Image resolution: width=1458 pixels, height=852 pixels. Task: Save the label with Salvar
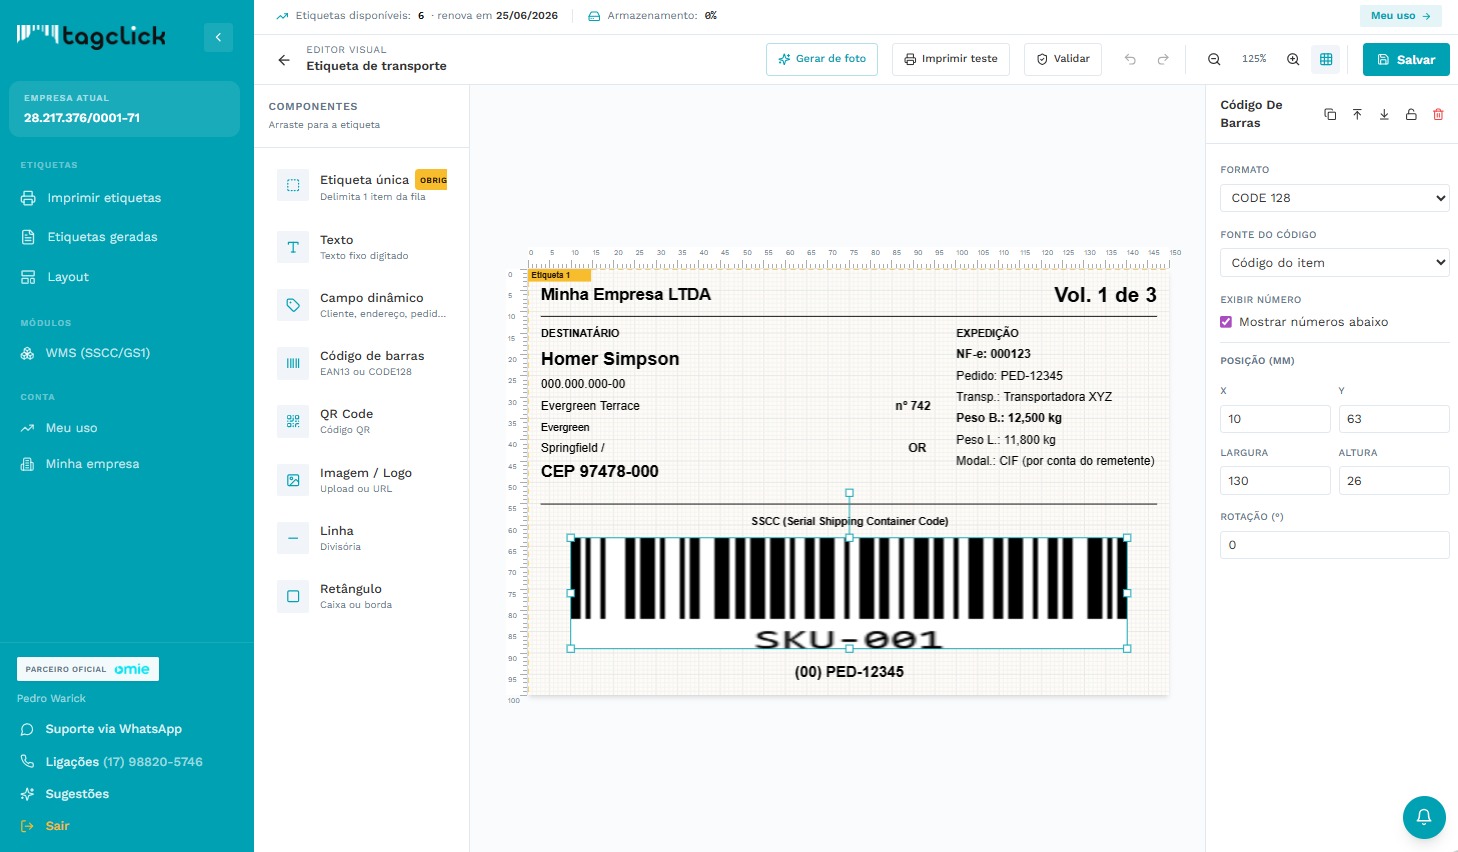click(x=1406, y=60)
